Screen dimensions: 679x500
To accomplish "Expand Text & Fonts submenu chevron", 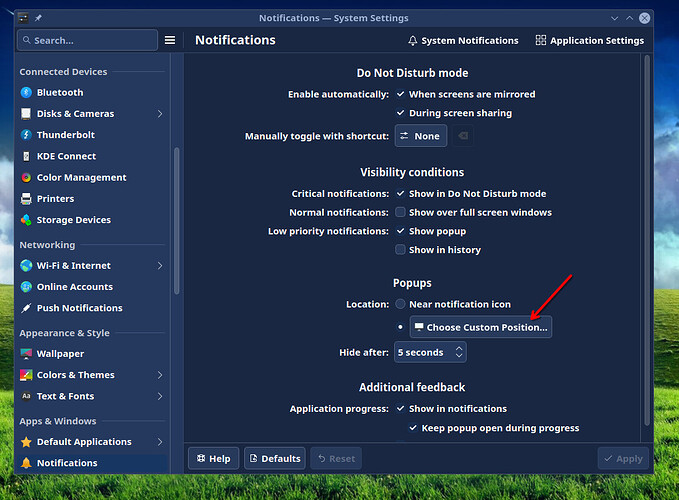I will coord(160,396).
